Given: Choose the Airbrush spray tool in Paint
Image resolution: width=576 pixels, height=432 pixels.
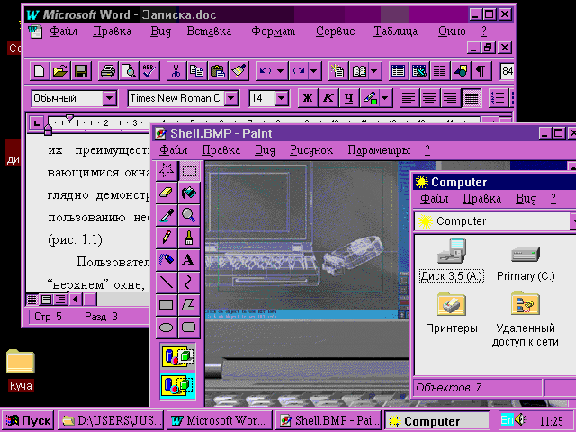Looking at the screenshot, I should coord(166,260).
